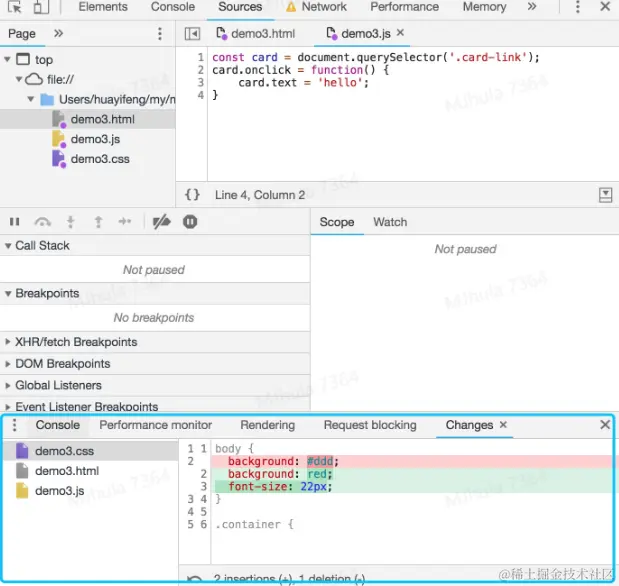
Task: Open the drawer three-dot menu
Action: coord(15,425)
